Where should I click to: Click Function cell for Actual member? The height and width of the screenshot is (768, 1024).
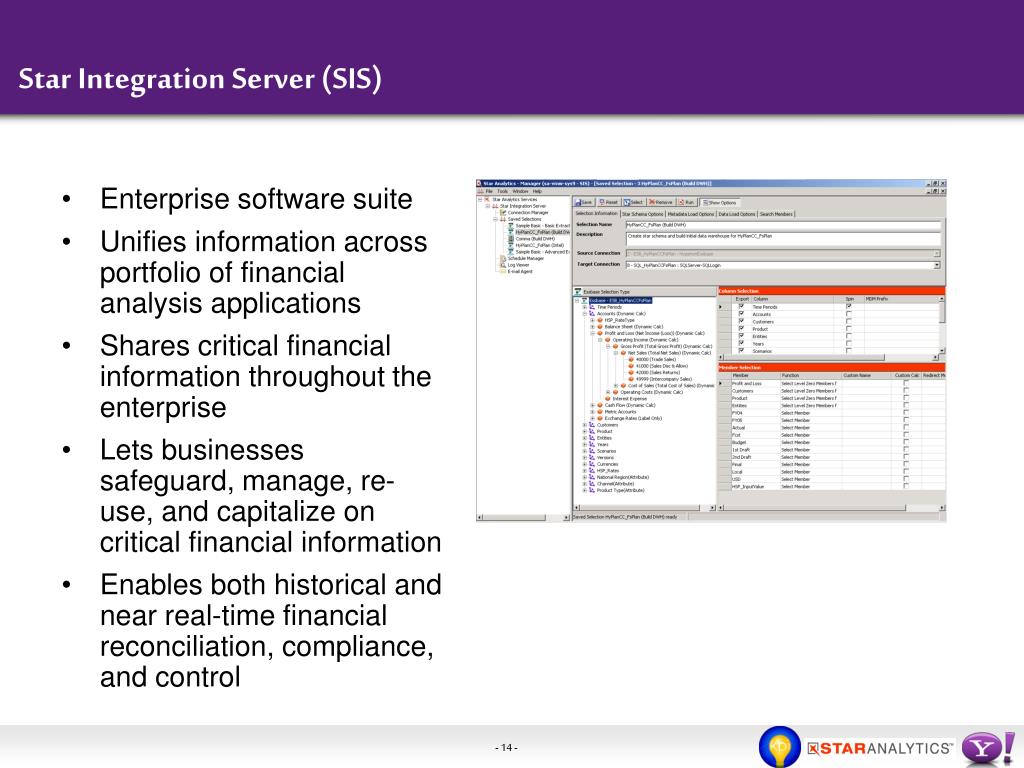click(x=810, y=428)
